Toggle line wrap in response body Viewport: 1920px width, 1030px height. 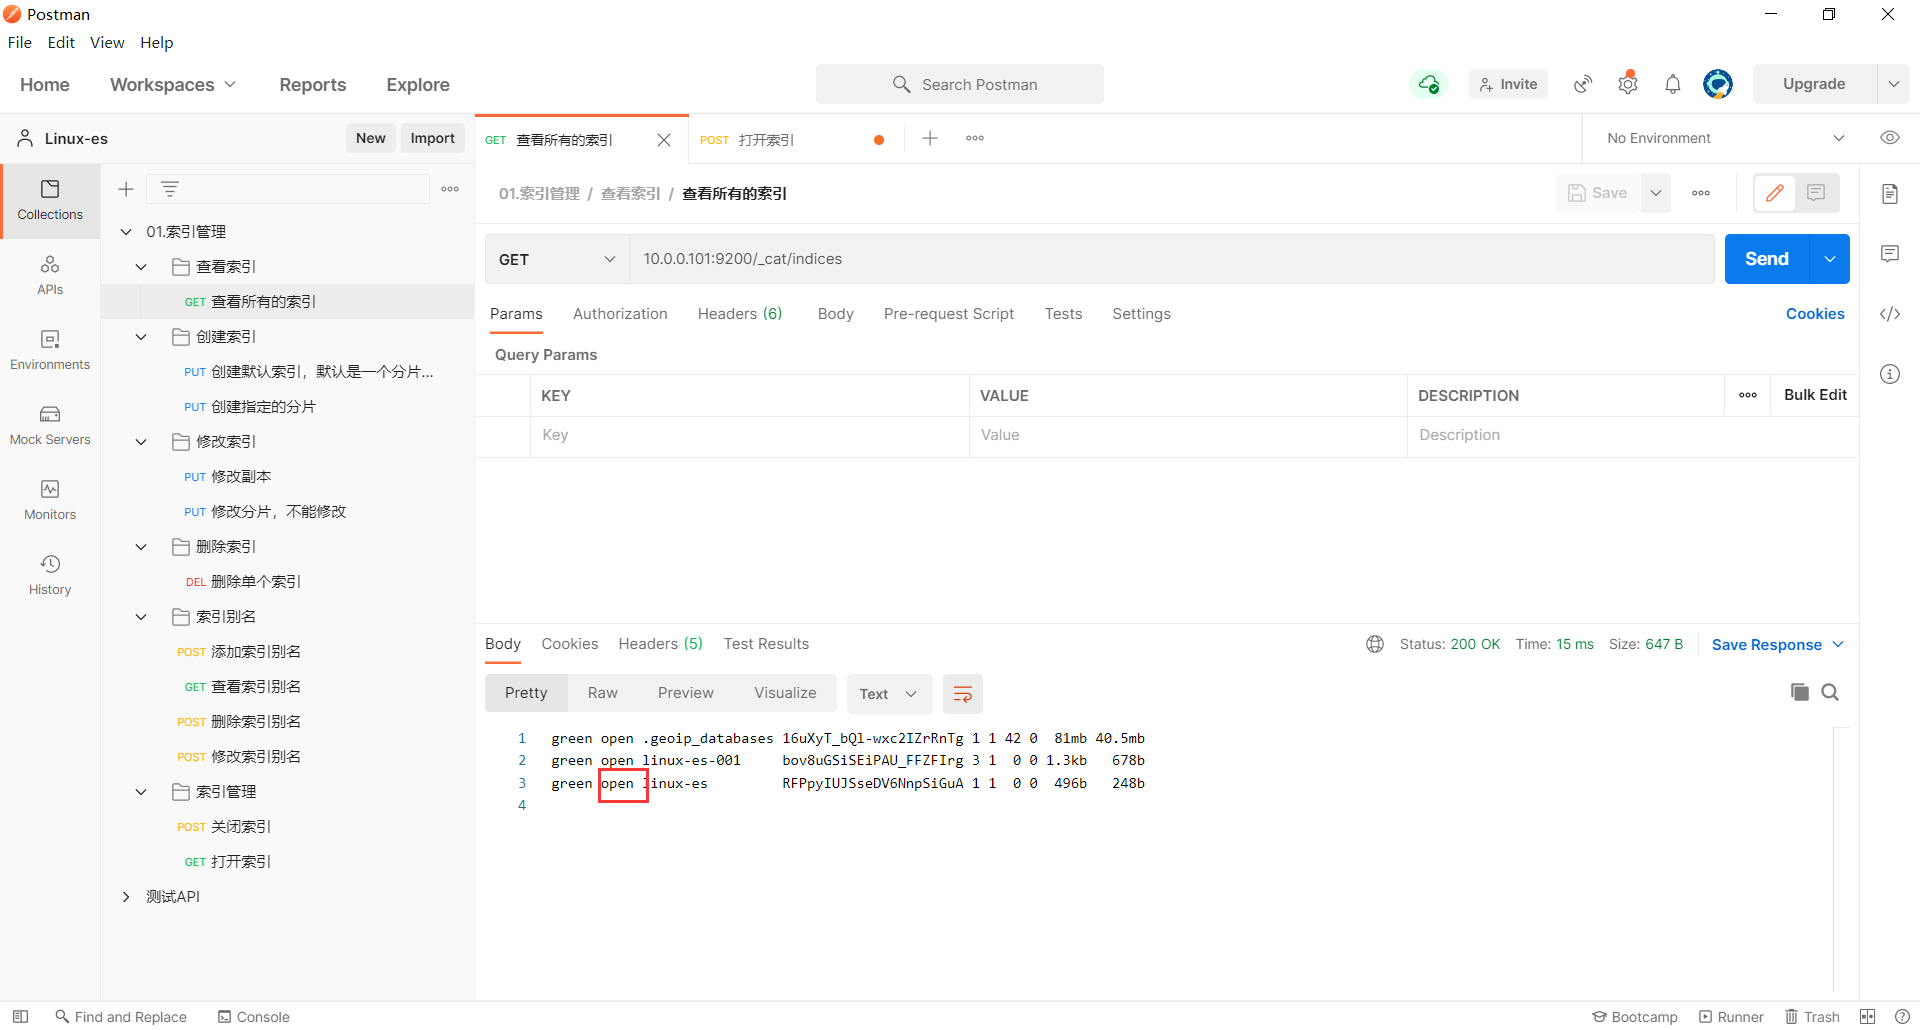(963, 694)
